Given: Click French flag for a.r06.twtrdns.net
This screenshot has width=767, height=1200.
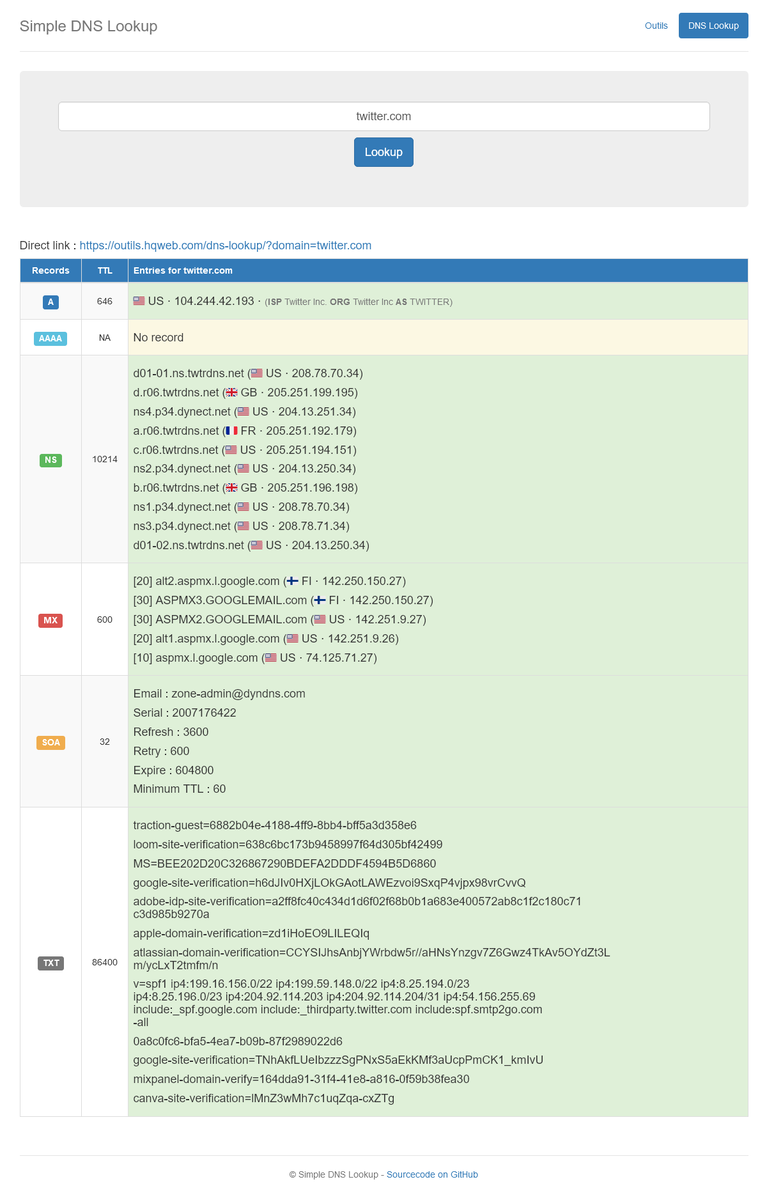Looking at the screenshot, I should (x=232, y=431).
